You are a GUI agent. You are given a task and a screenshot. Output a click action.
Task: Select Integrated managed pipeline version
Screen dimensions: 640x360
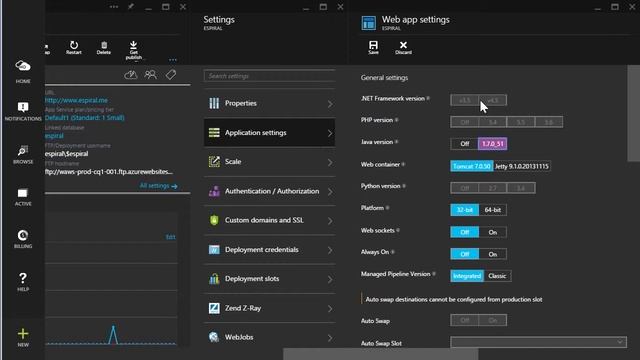467,276
